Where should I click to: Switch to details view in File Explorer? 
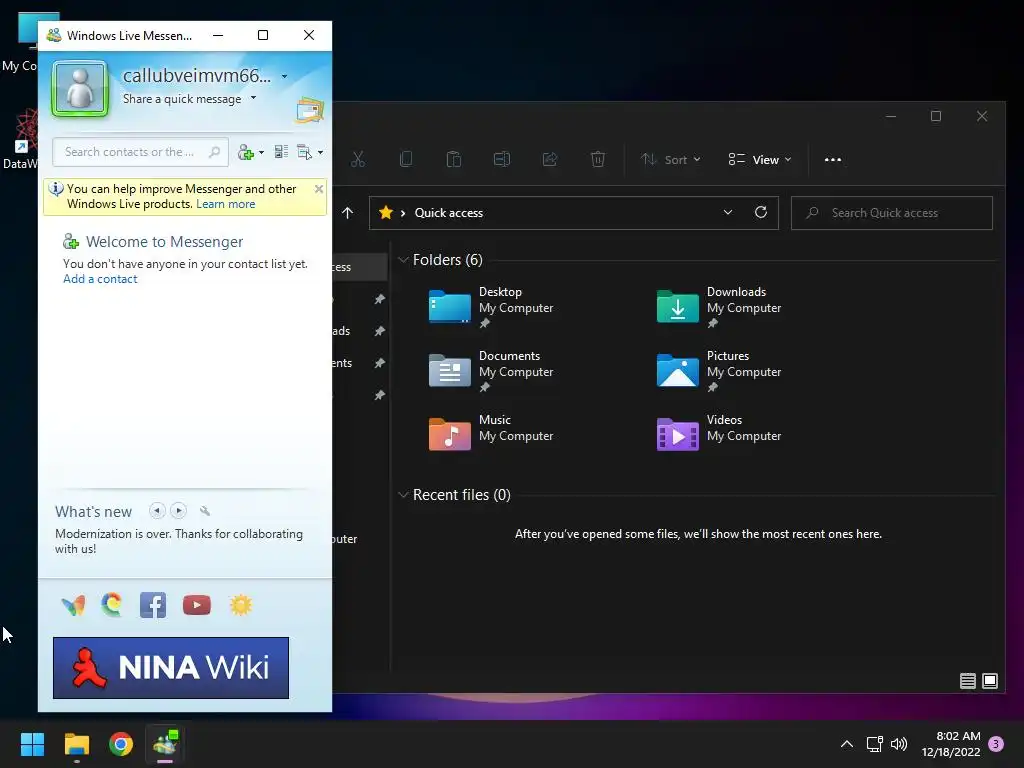coord(968,681)
